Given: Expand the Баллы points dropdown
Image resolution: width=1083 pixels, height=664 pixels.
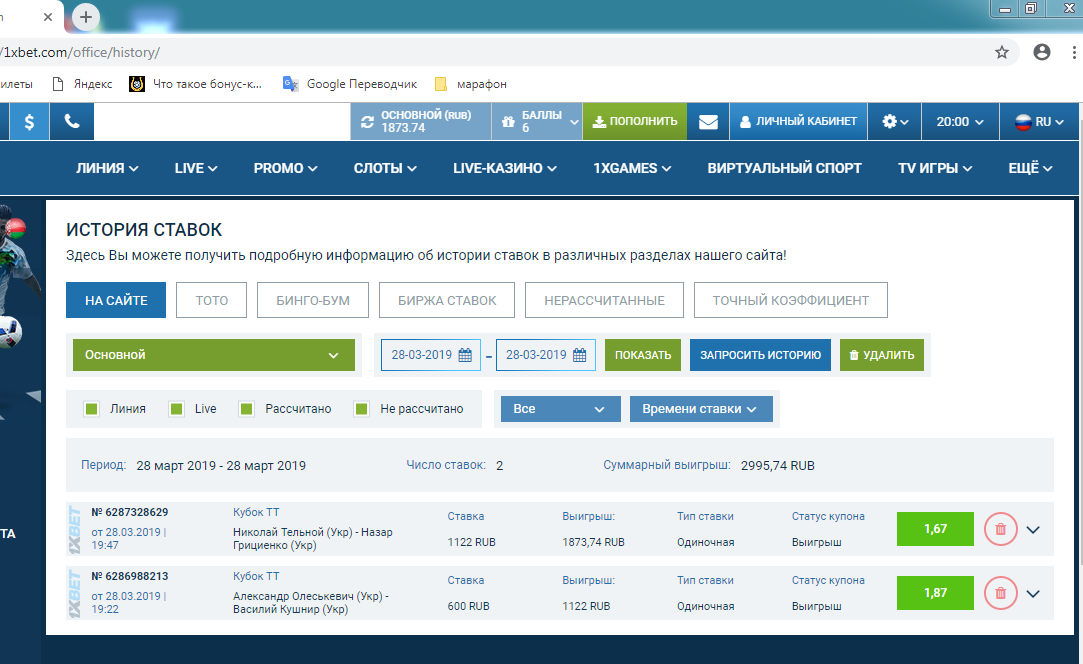Looking at the screenshot, I should (x=574, y=122).
